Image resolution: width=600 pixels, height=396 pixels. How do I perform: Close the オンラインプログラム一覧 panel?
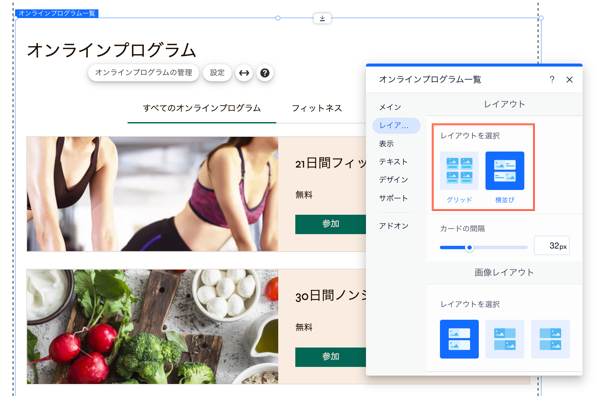tap(569, 80)
